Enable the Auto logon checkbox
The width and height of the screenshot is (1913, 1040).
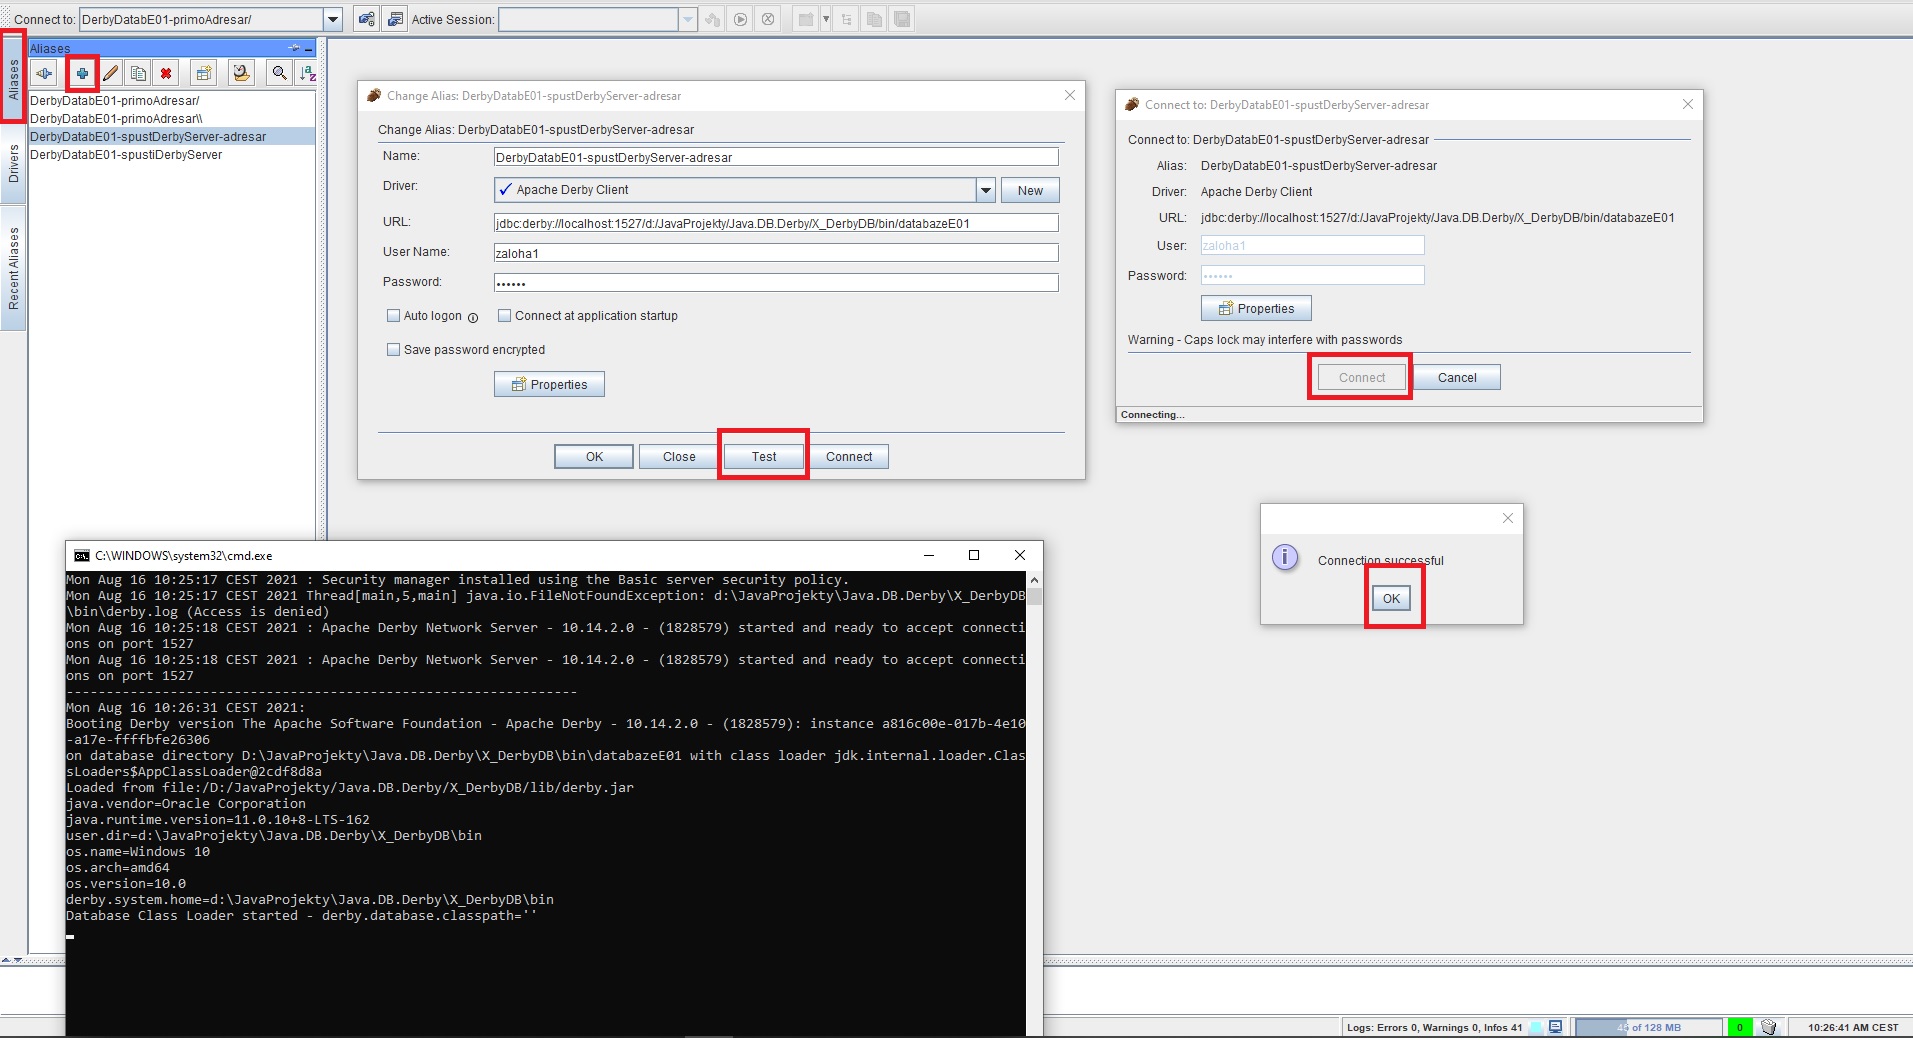pos(393,316)
